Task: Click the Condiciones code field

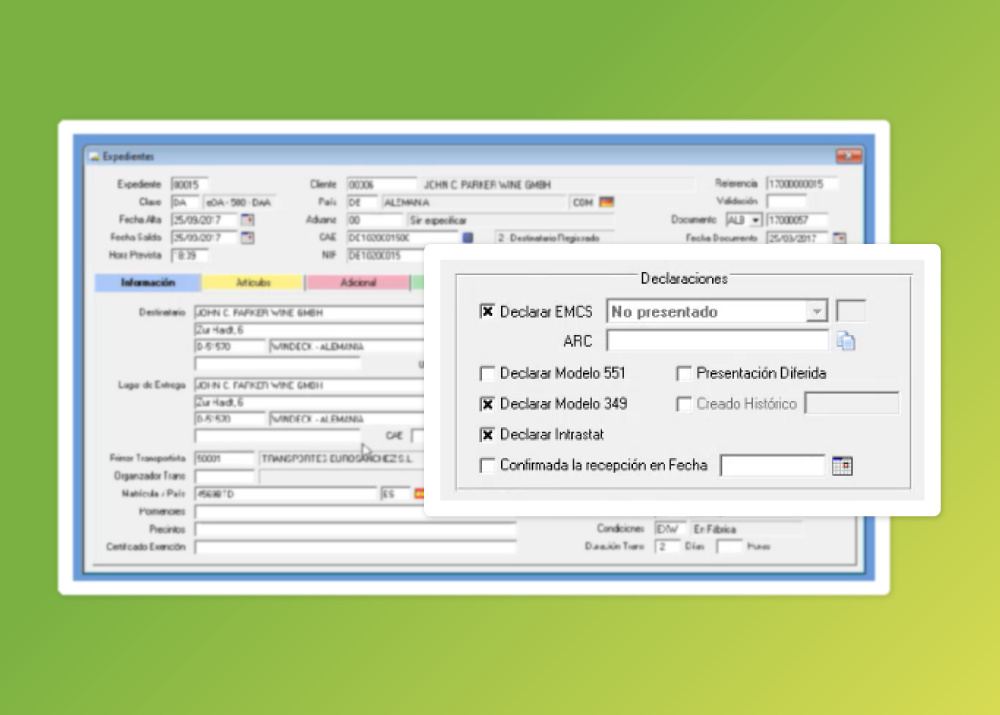Action: (x=670, y=529)
